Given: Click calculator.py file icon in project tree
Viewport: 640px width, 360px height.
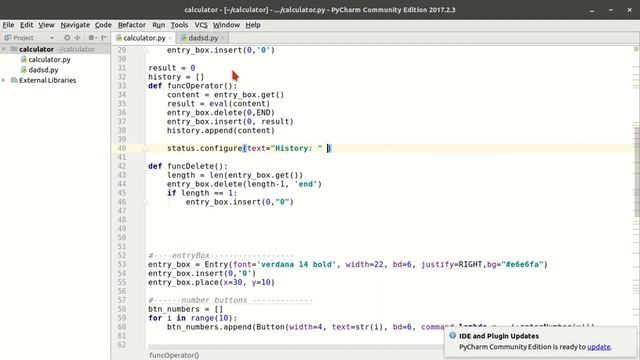Looking at the screenshot, I should [x=24, y=60].
